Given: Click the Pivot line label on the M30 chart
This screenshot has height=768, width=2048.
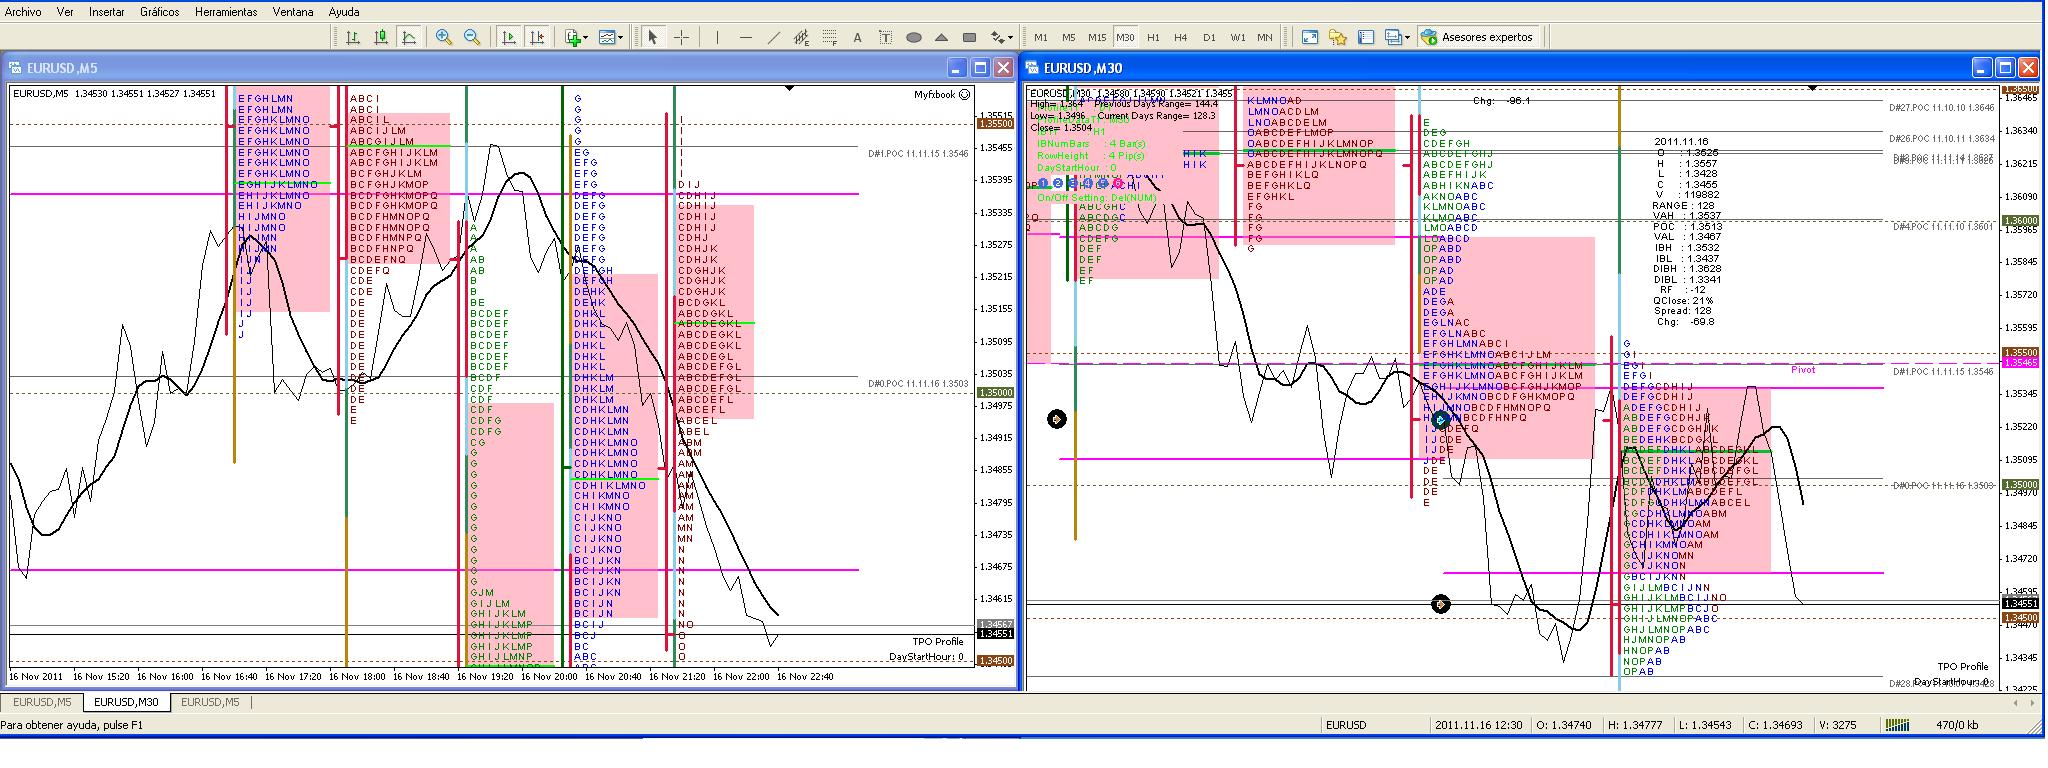Looking at the screenshot, I should [1802, 370].
